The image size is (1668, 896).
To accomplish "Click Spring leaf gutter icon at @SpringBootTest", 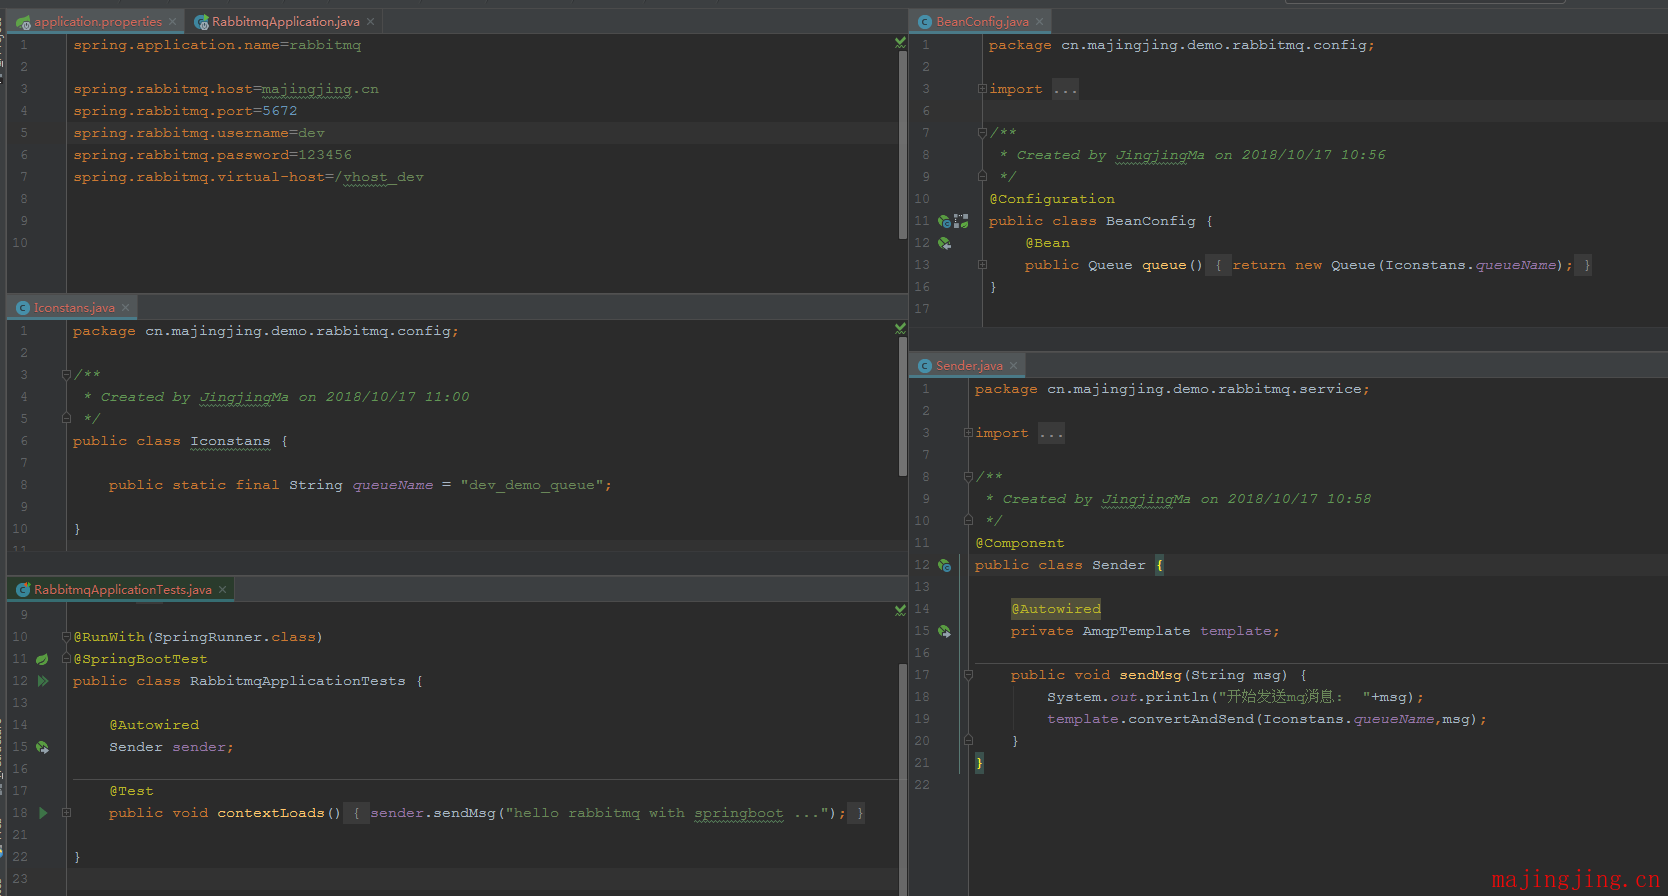I will pyautogui.click(x=42, y=659).
